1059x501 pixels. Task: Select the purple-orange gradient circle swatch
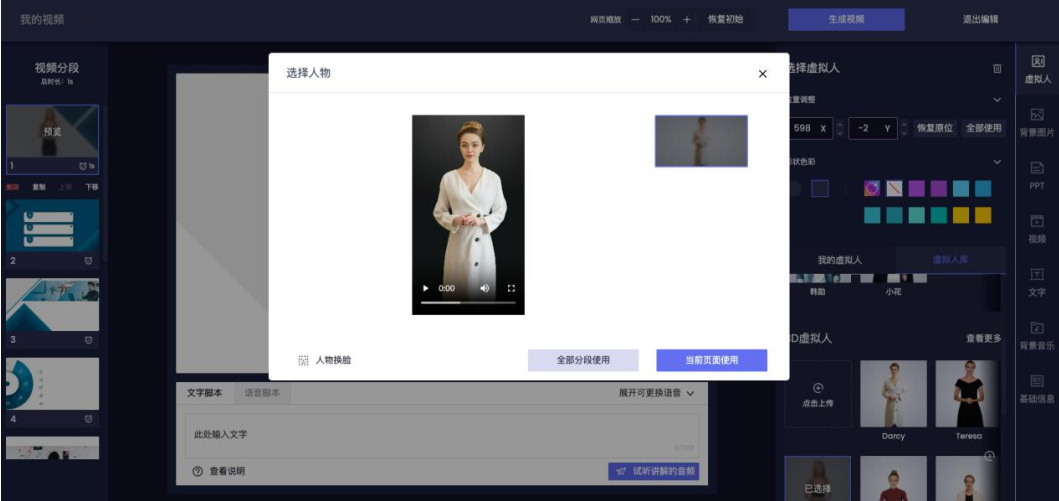[x=872, y=188]
